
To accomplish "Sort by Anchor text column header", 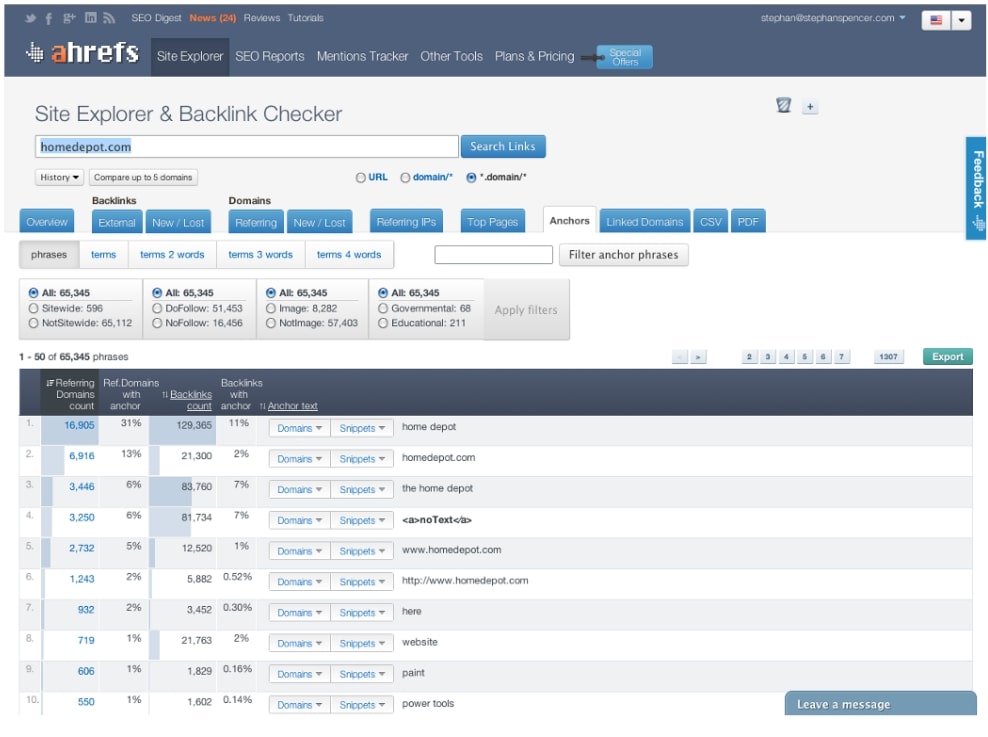I will click(x=292, y=407).
